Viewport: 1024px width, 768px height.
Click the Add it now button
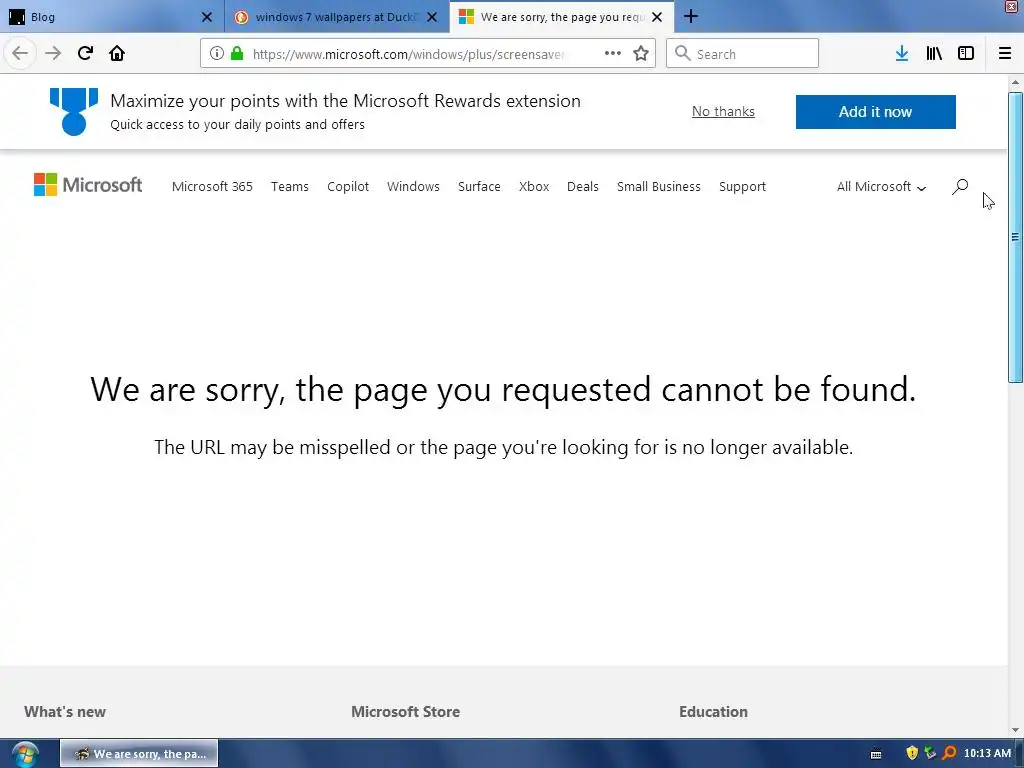click(x=876, y=112)
